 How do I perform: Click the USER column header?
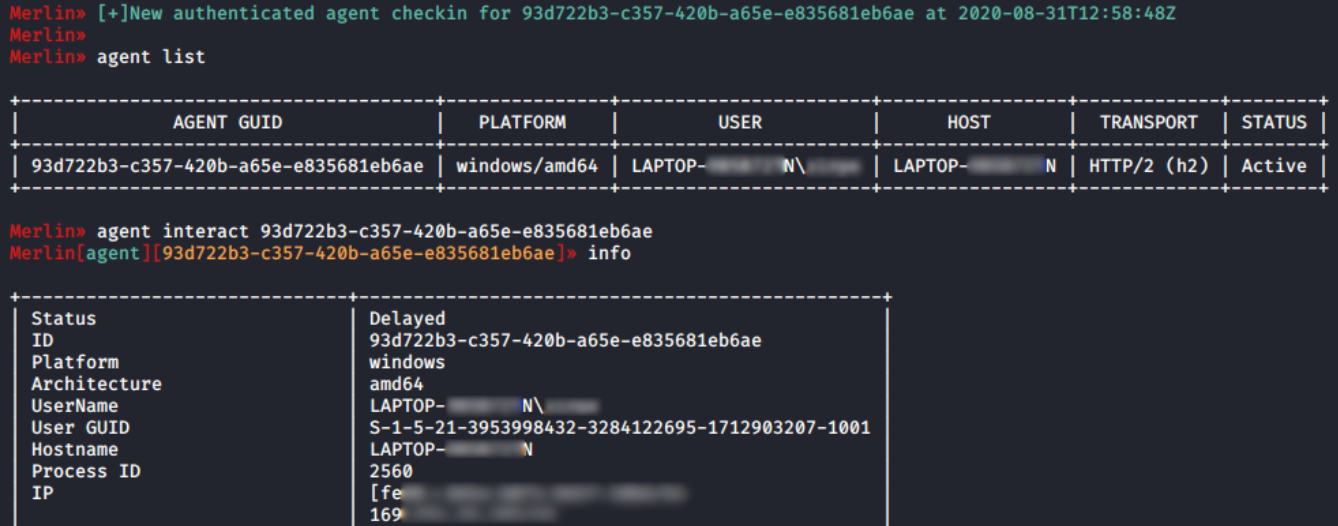[x=739, y=123]
